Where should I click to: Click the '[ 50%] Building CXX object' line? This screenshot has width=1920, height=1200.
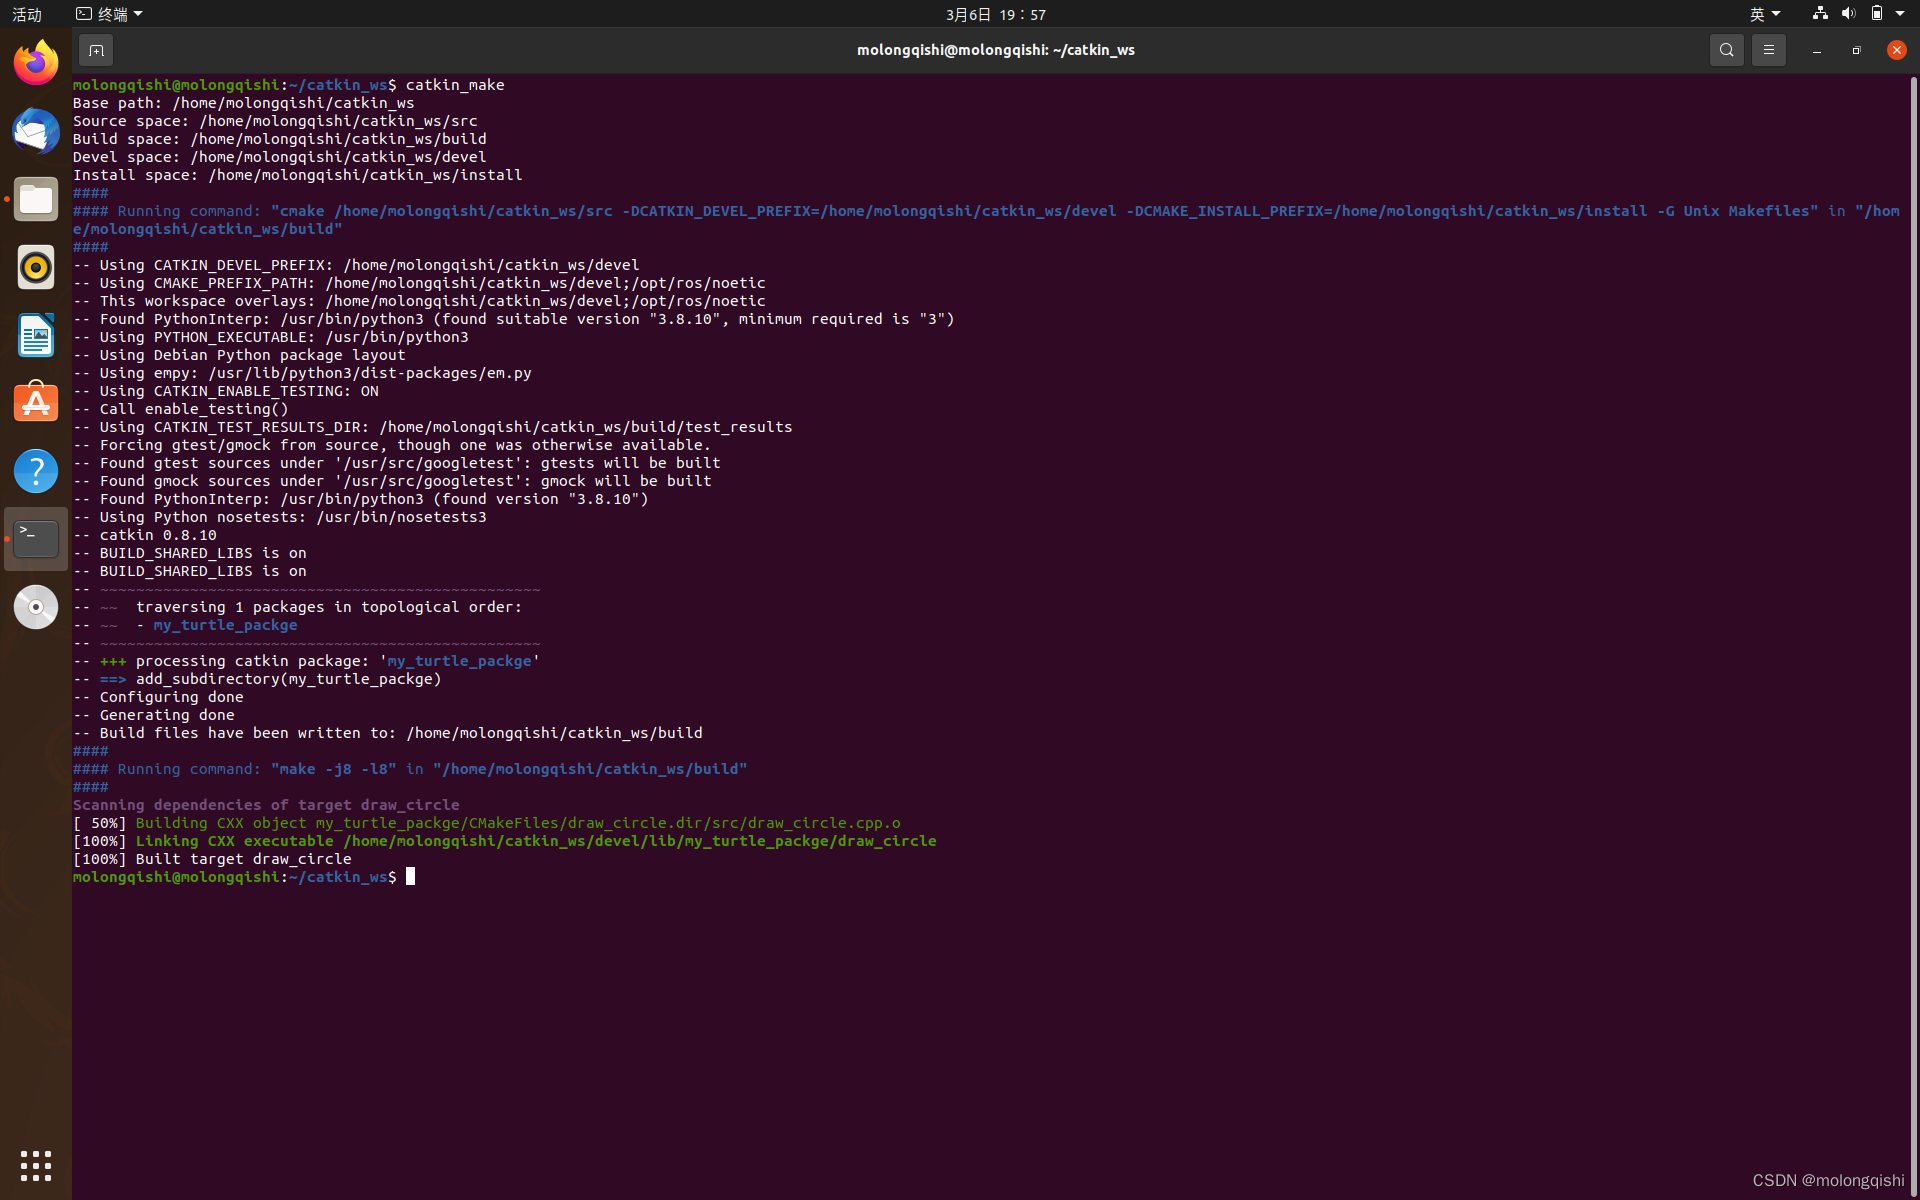486,823
